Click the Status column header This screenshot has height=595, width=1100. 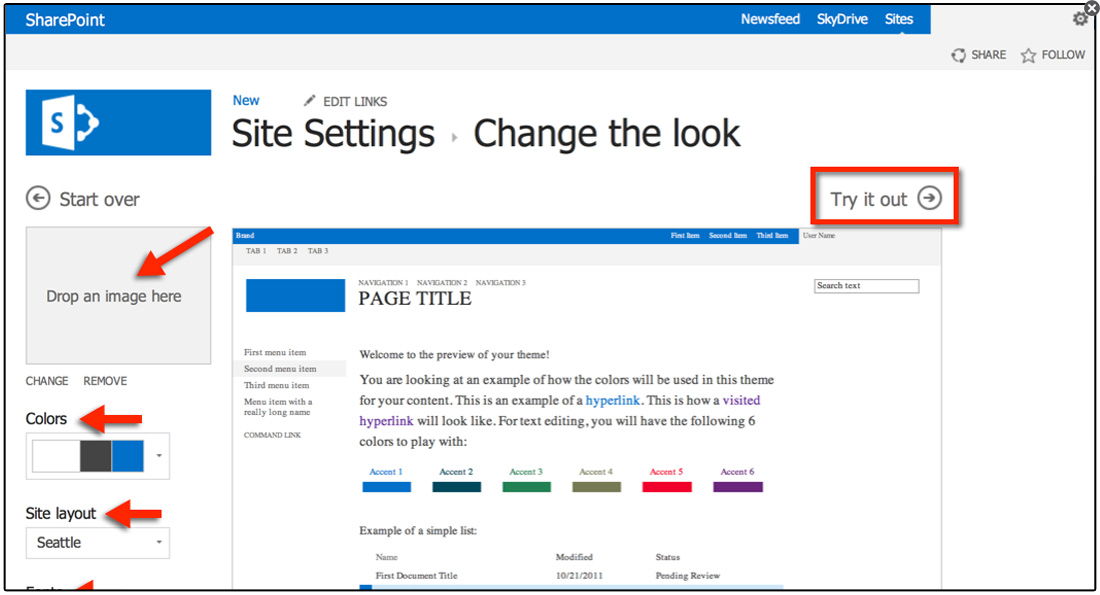click(668, 557)
